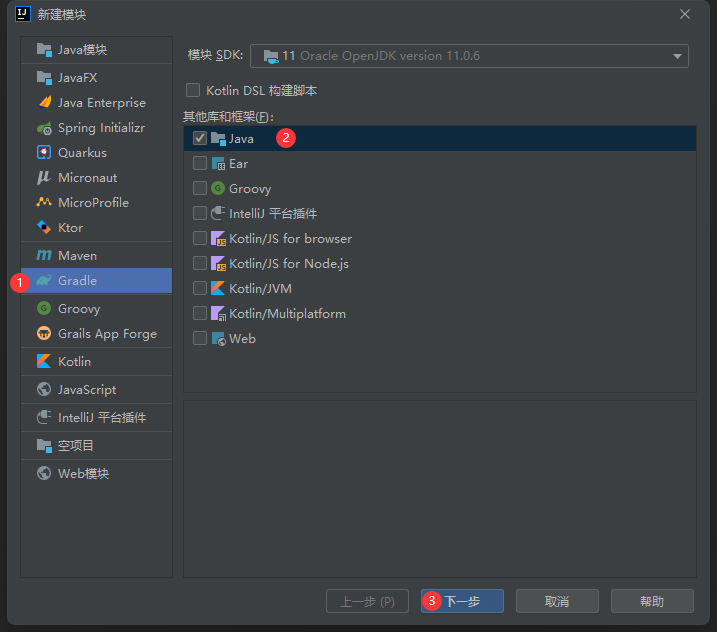
Task: Click the Web framework icon in list
Action: [x=218, y=338]
